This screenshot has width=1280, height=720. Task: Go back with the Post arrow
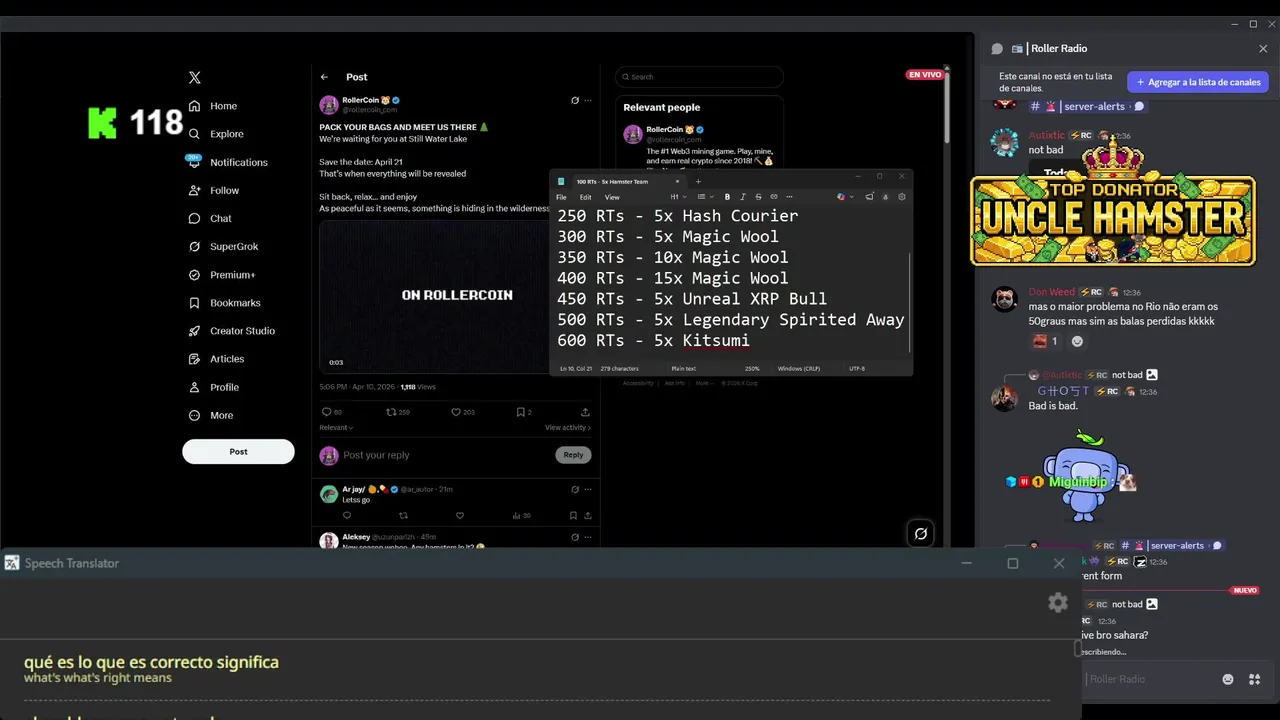pos(324,77)
